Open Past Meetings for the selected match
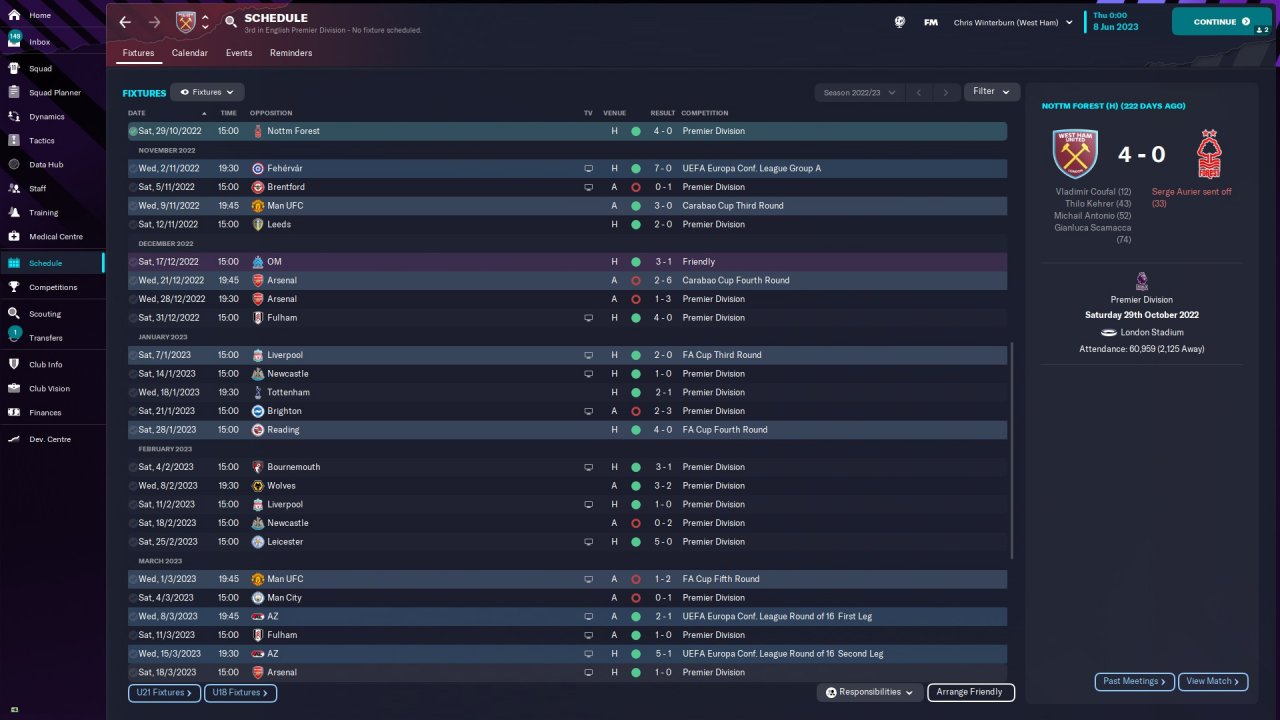This screenshot has height=720, width=1280. click(1135, 681)
